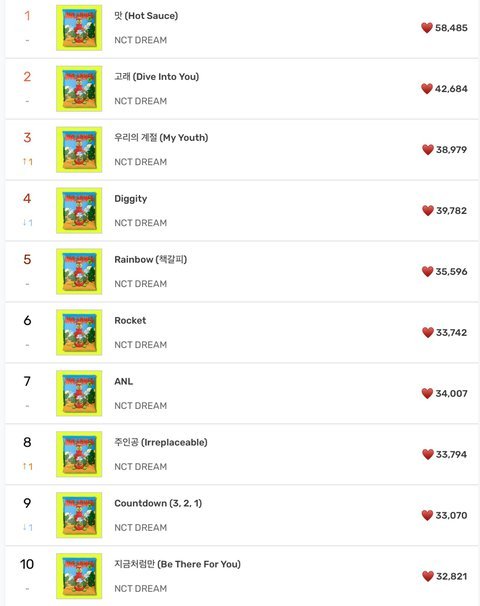Click the heart icon for Rocket
This screenshot has height=606, width=480.
(x=428, y=333)
